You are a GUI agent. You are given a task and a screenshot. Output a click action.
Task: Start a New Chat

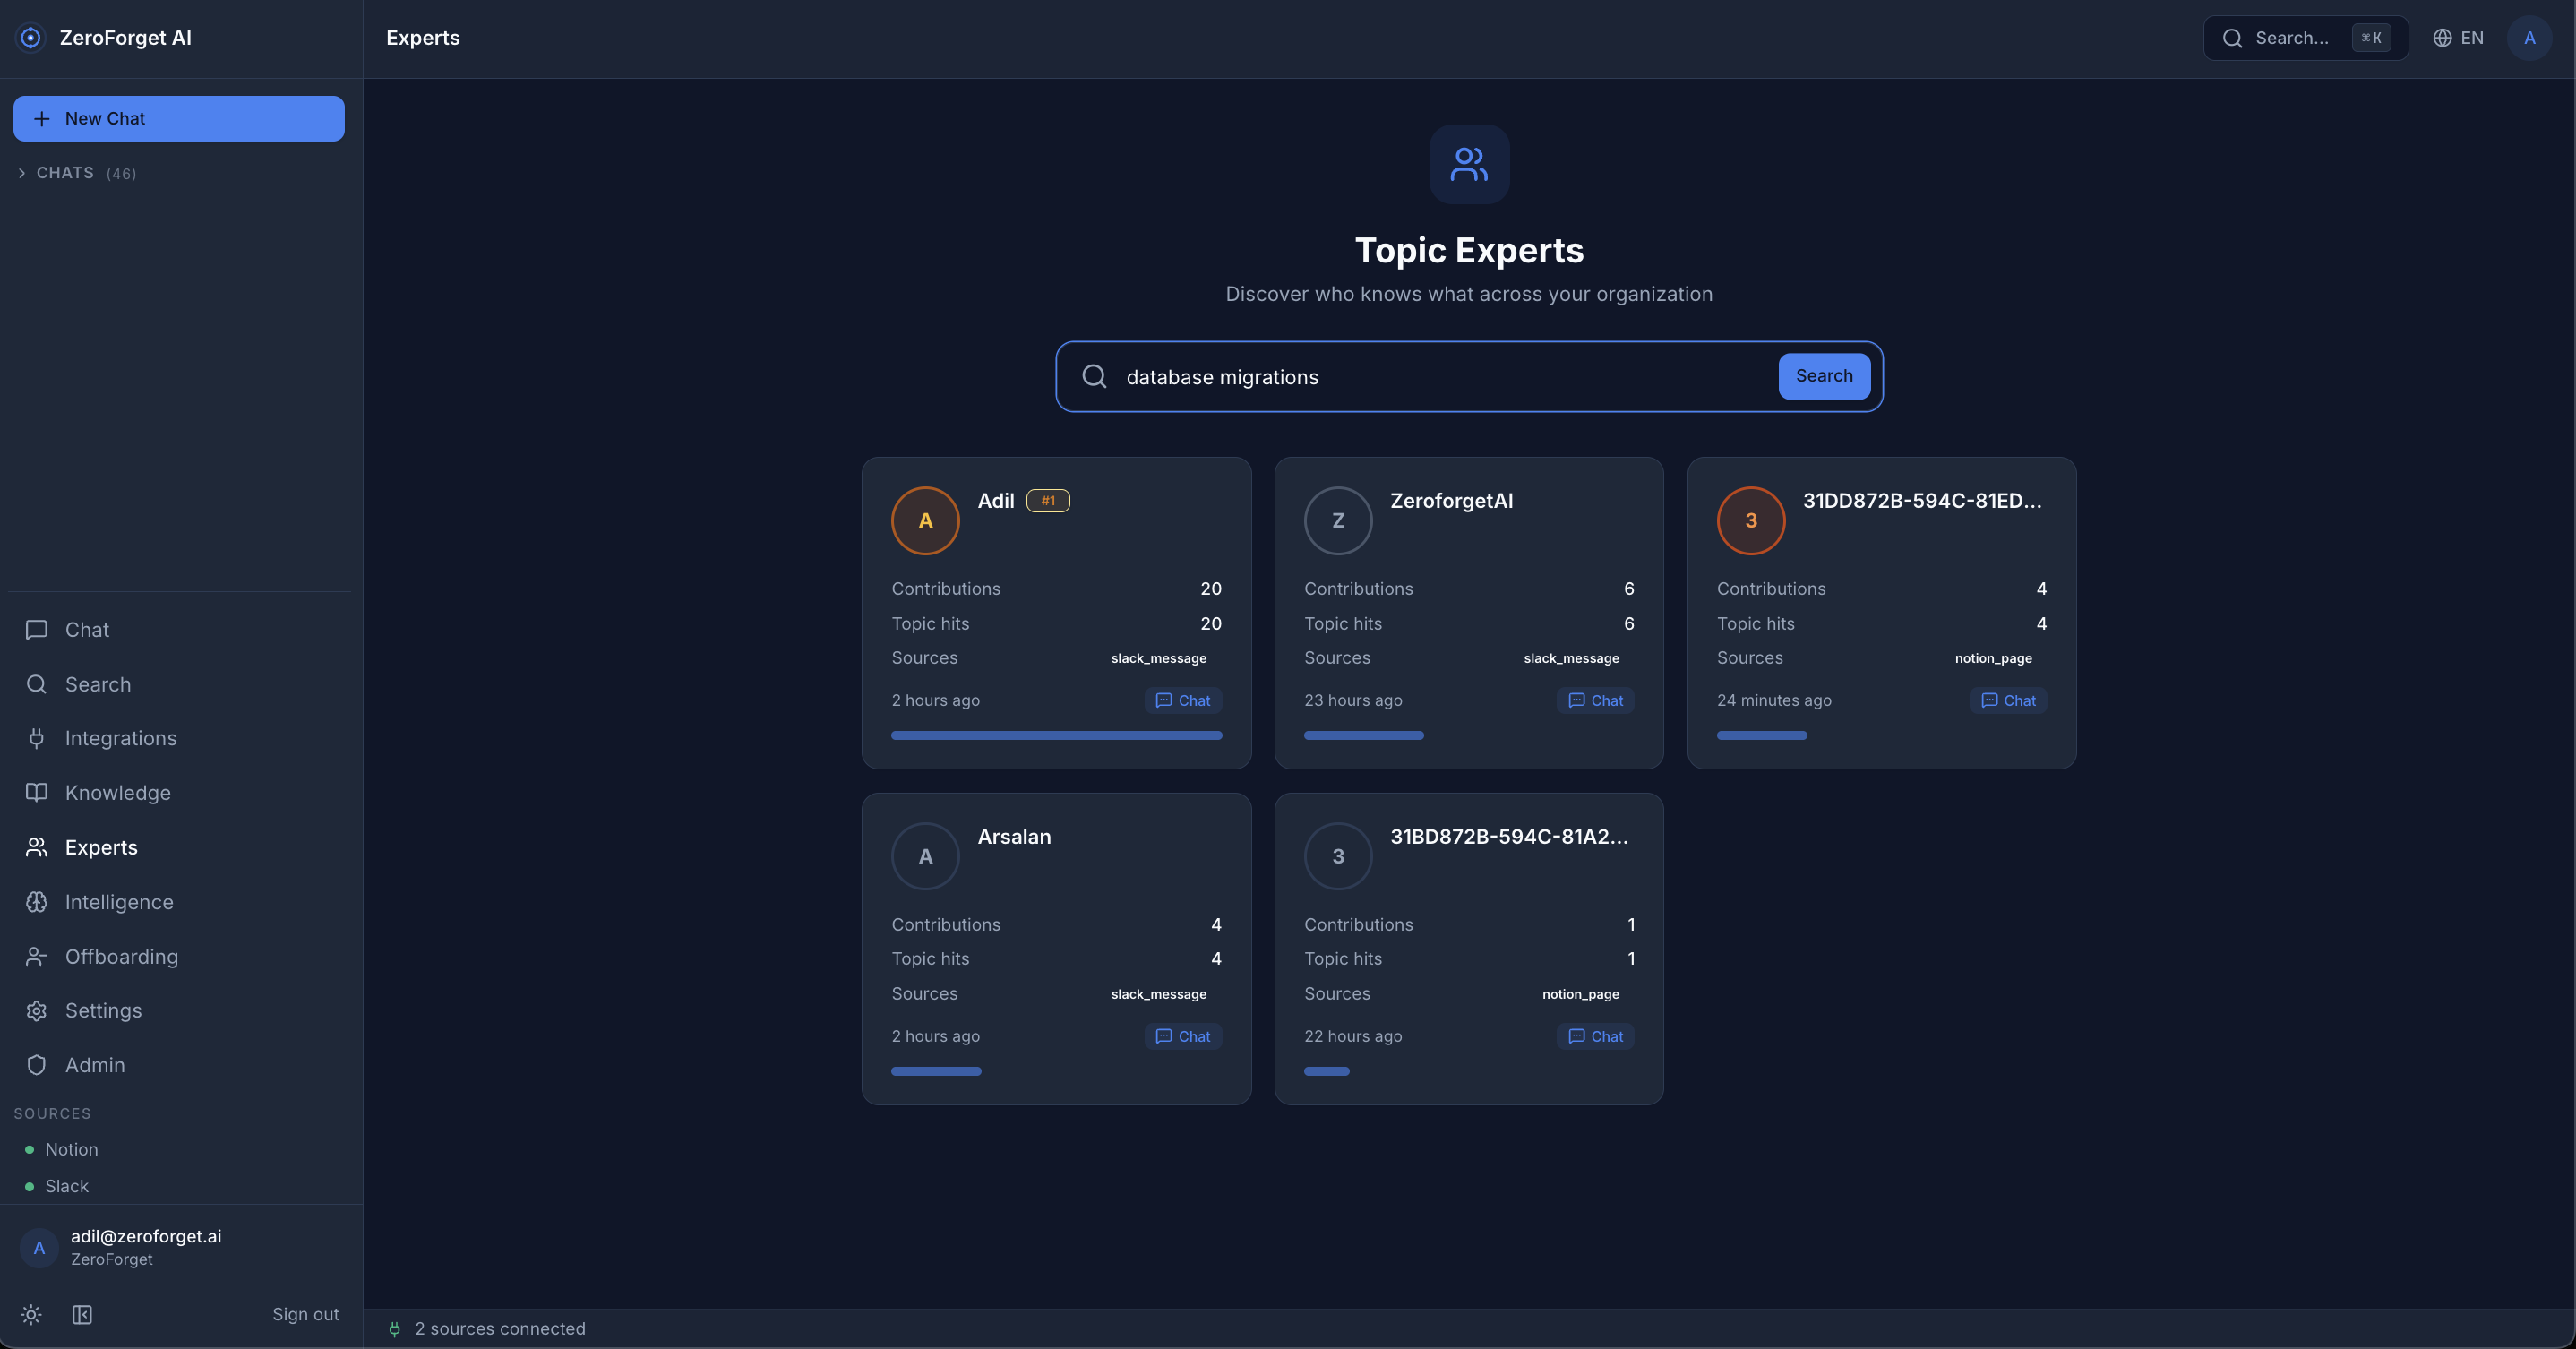click(179, 118)
